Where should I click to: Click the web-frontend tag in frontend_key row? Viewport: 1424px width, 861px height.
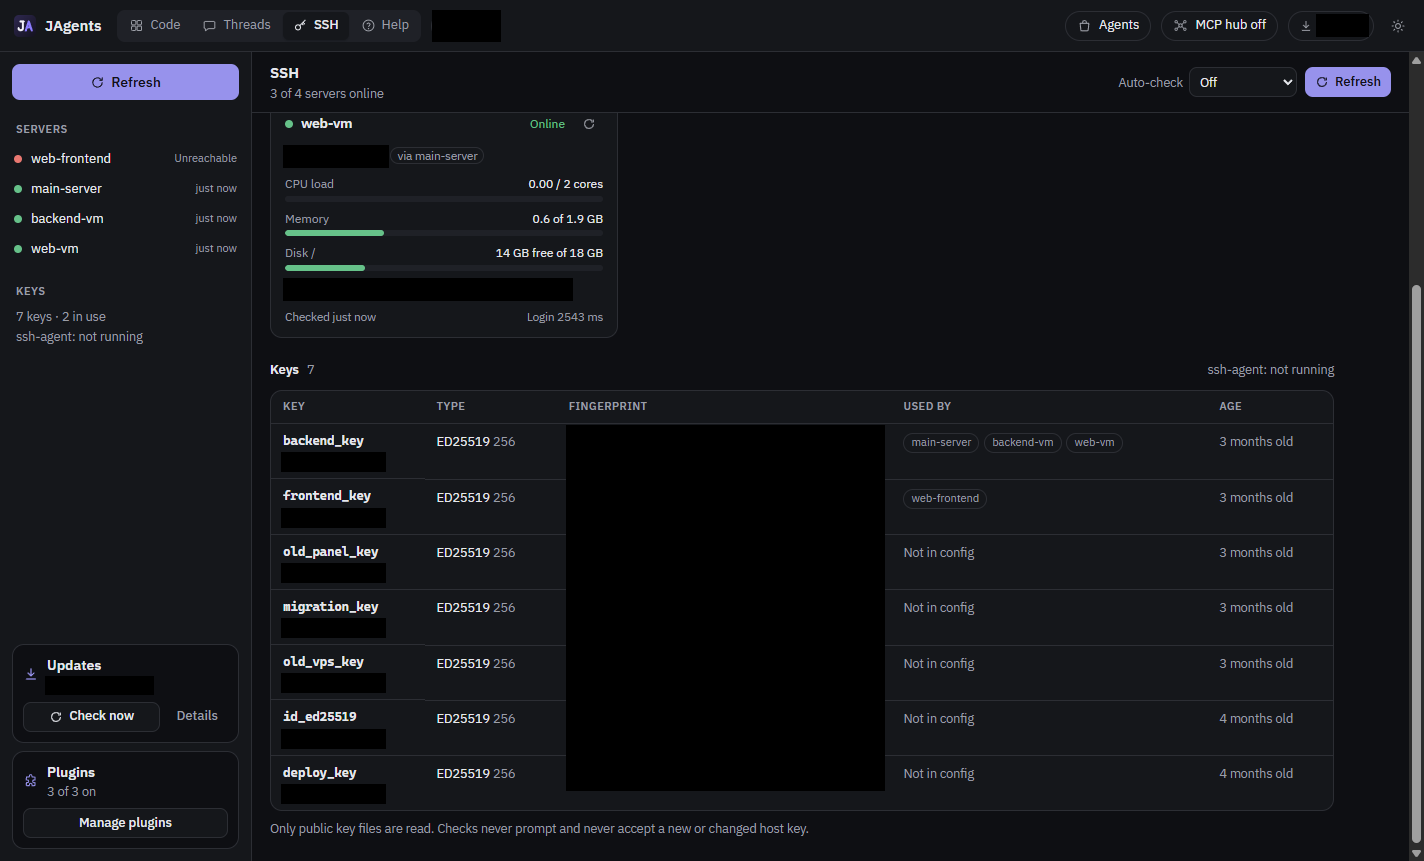945,498
